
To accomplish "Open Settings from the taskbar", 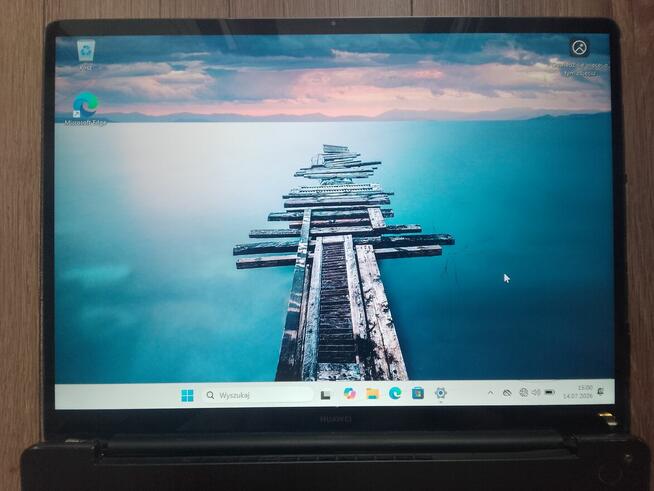I will point(440,393).
